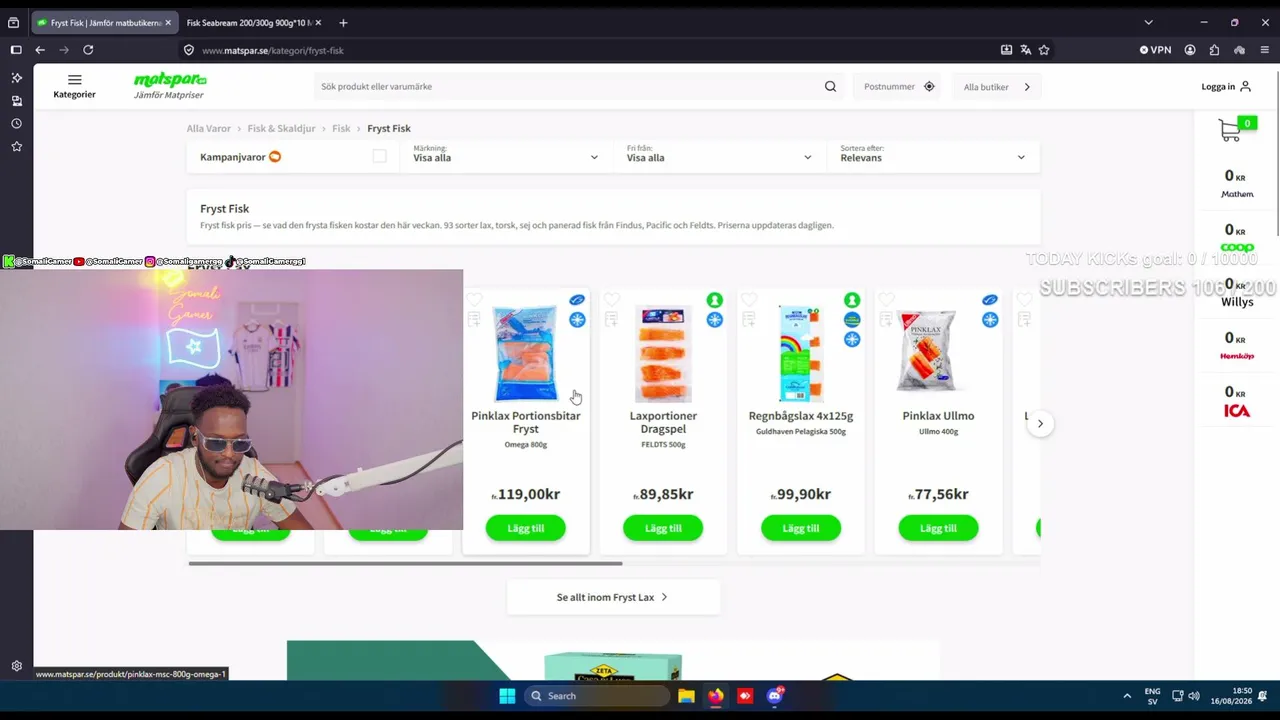Click the green badge on Regnbågslax 4x125g
Image resolution: width=1280 pixels, height=720 pixels.
tap(852, 300)
